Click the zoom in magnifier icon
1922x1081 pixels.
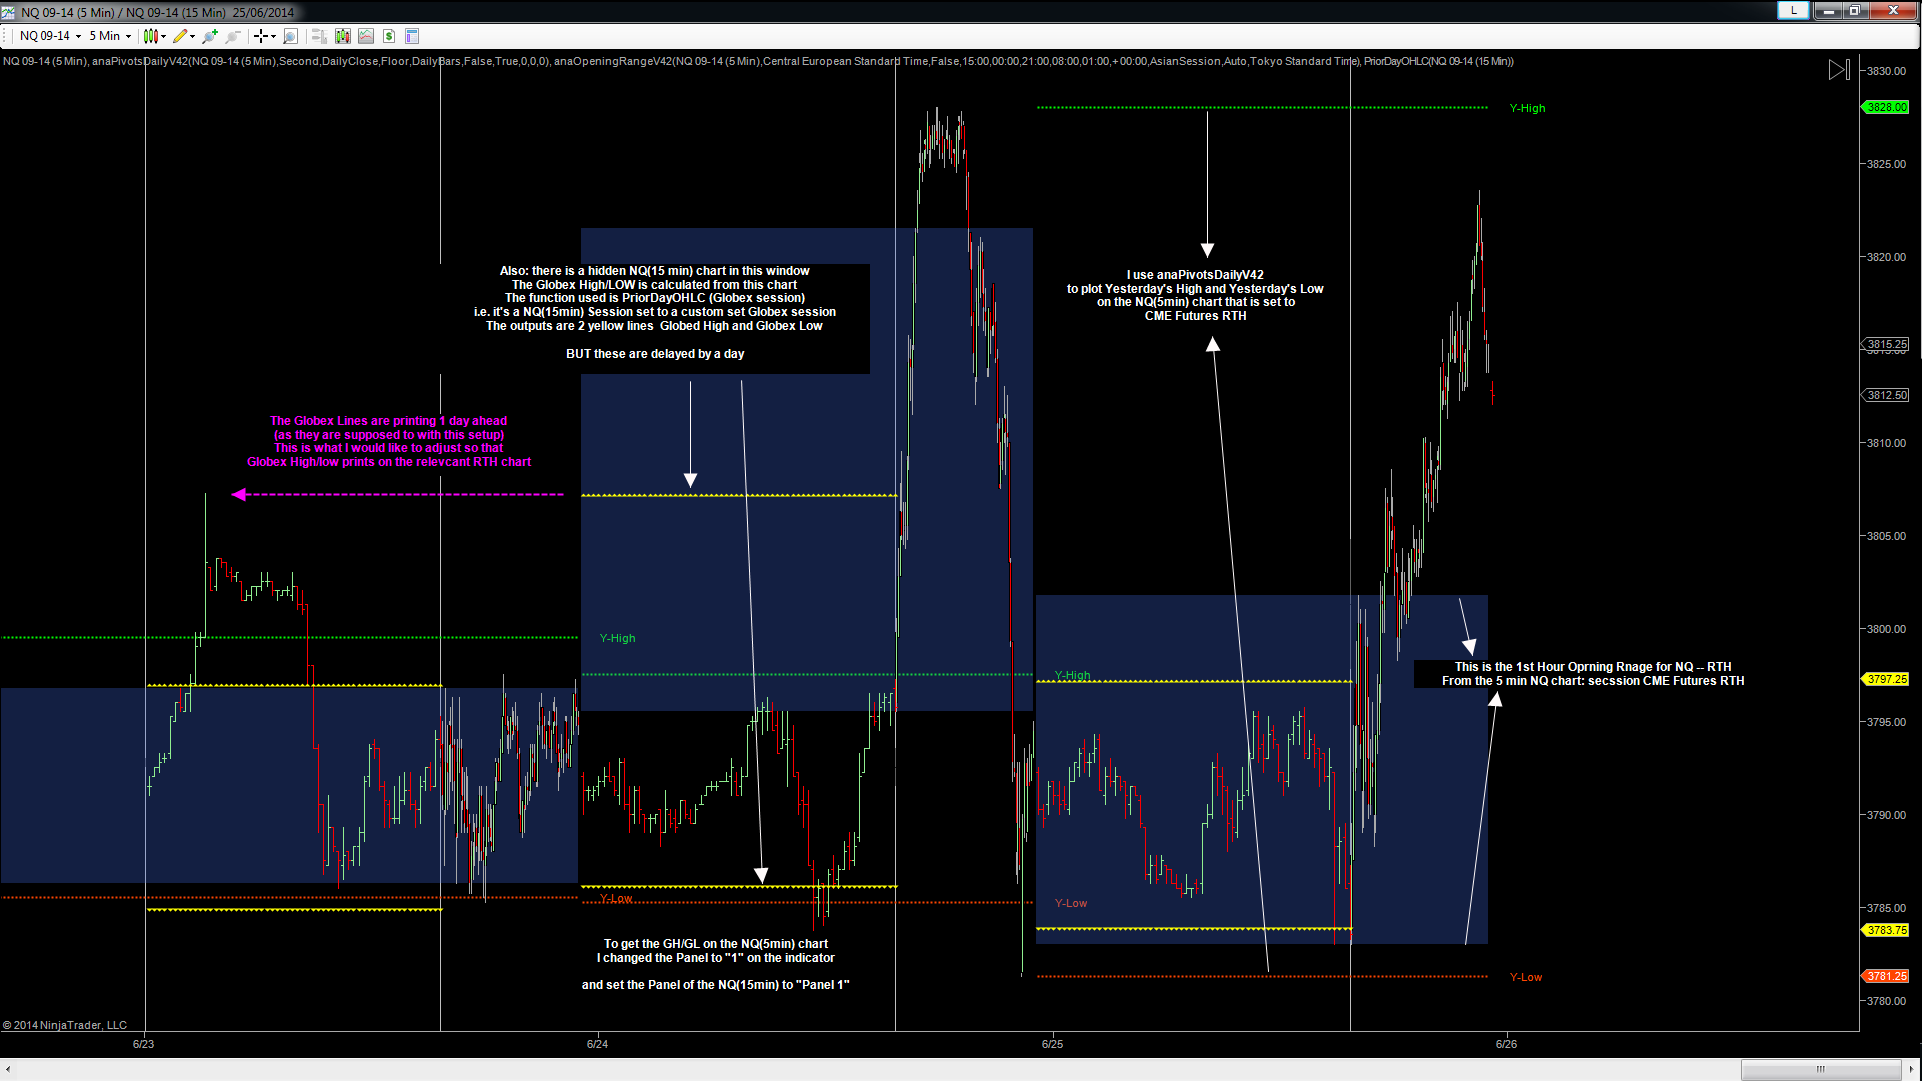pyautogui.click(x=210, y=36)
